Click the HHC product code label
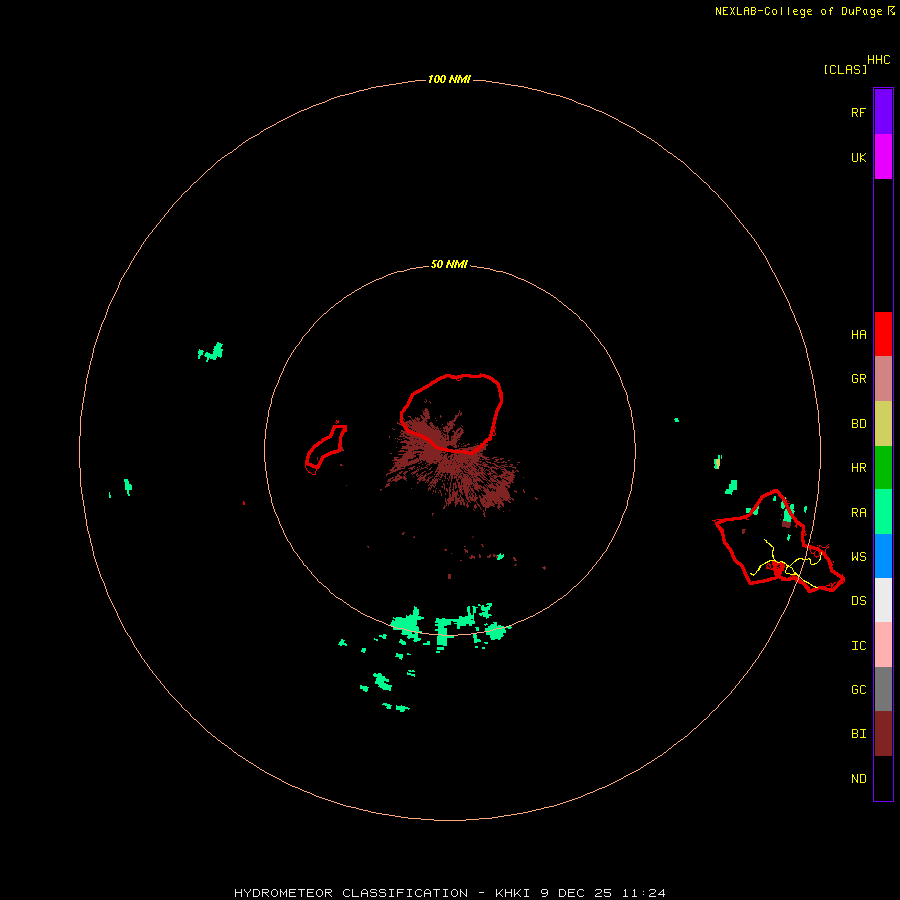The height and width of the screenshot is (900, 900). (879, 60)
